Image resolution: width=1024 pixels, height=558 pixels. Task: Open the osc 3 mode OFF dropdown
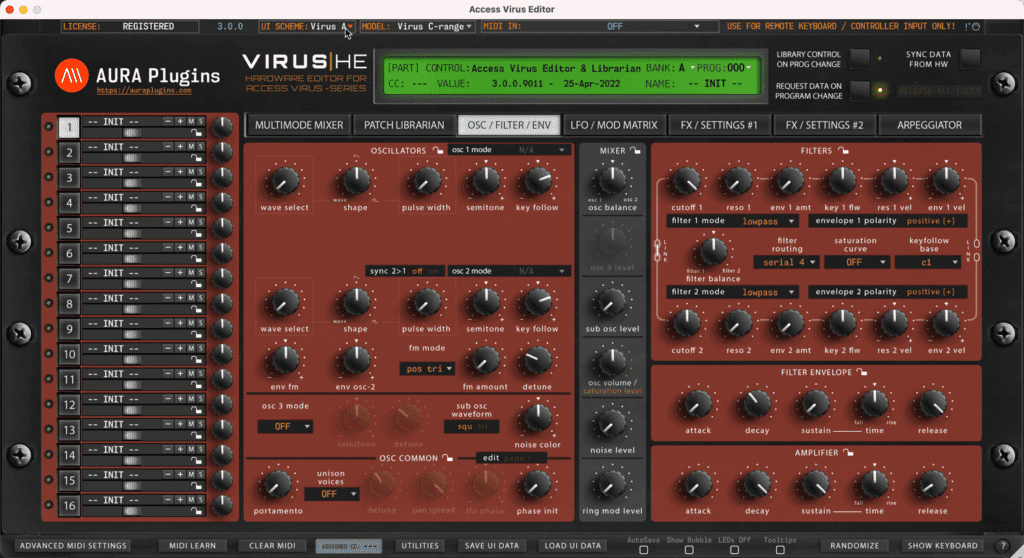click(x=285, y=427)
